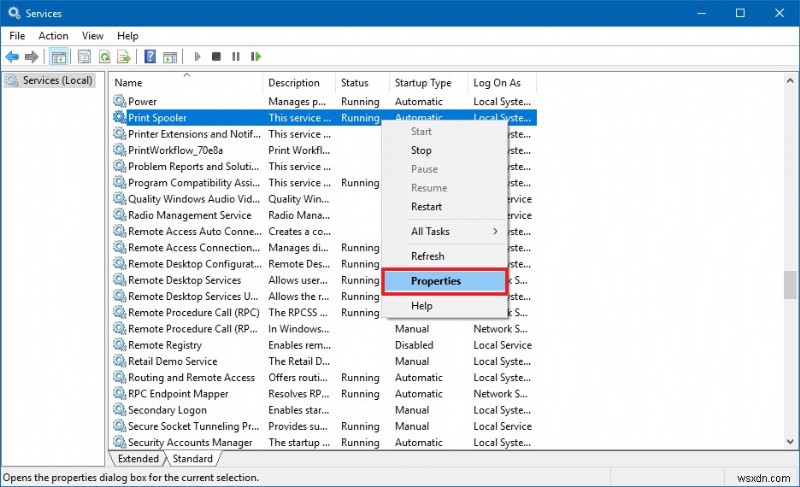Click the Start Service play icon
Viewport: 800px width, 487px height.
[197, 56]
